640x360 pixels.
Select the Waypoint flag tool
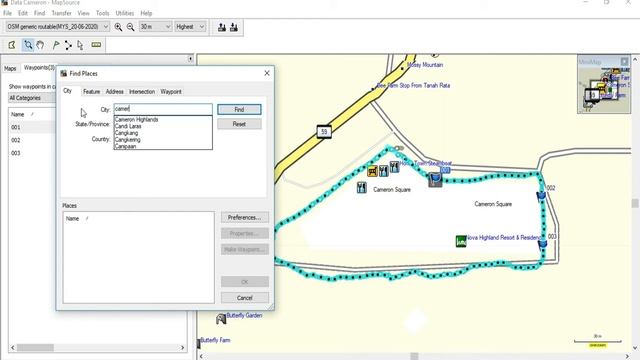56,45
